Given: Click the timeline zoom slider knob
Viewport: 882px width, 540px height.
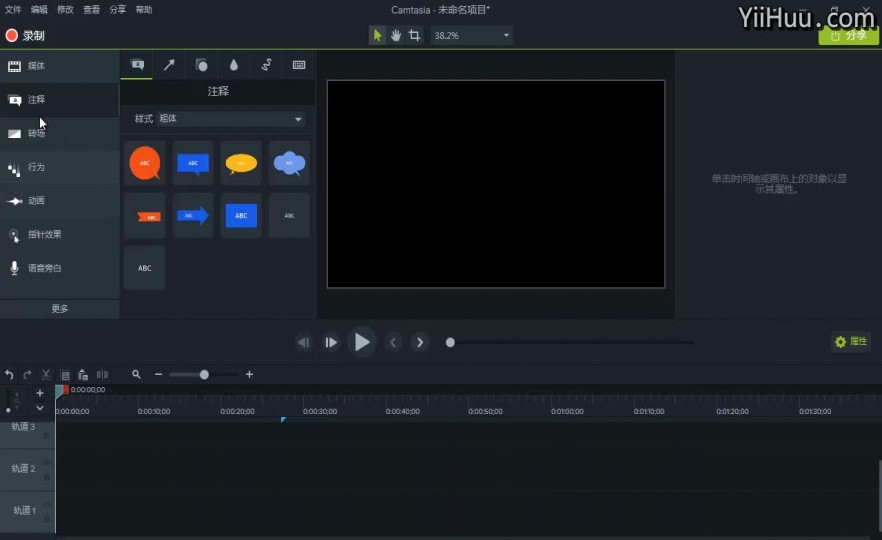Looking at the screenshot, I should click(x=204, y=375).
